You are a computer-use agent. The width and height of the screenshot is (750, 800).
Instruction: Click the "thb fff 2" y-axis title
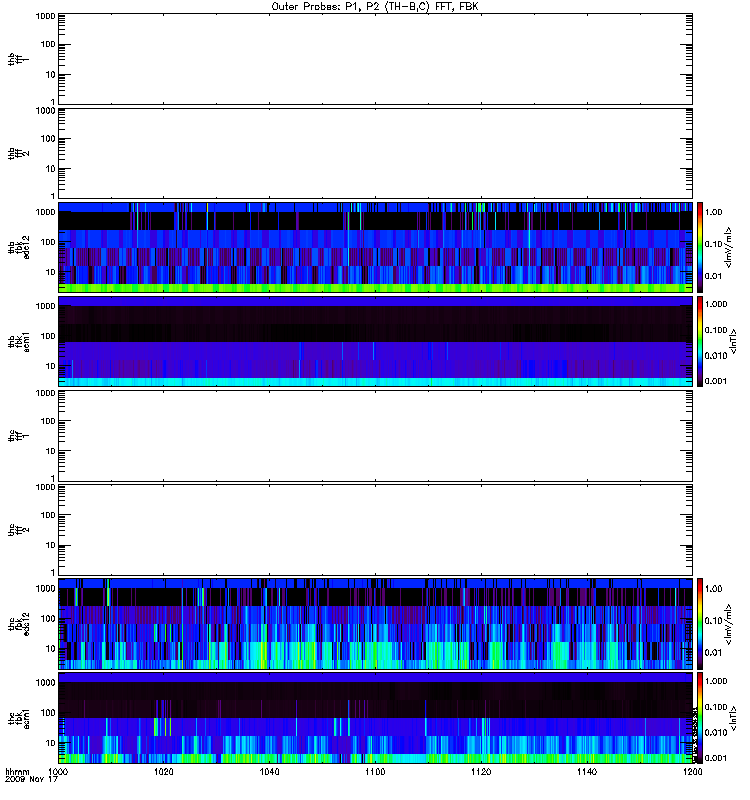[x=19, y=154]
